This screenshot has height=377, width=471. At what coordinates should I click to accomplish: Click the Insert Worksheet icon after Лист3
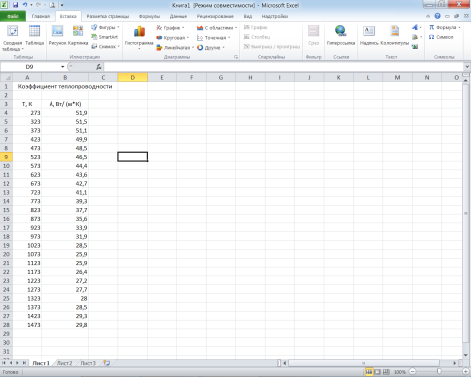107,363
